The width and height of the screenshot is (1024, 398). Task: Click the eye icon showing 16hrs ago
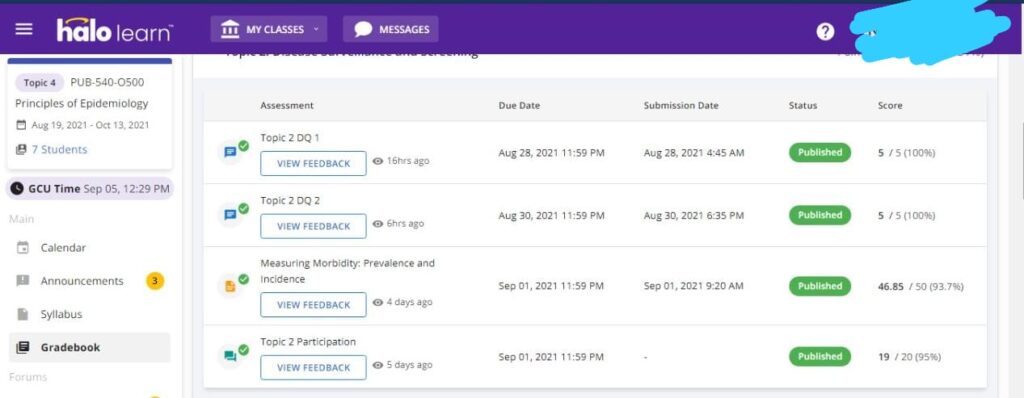click(x=377, y=161)
